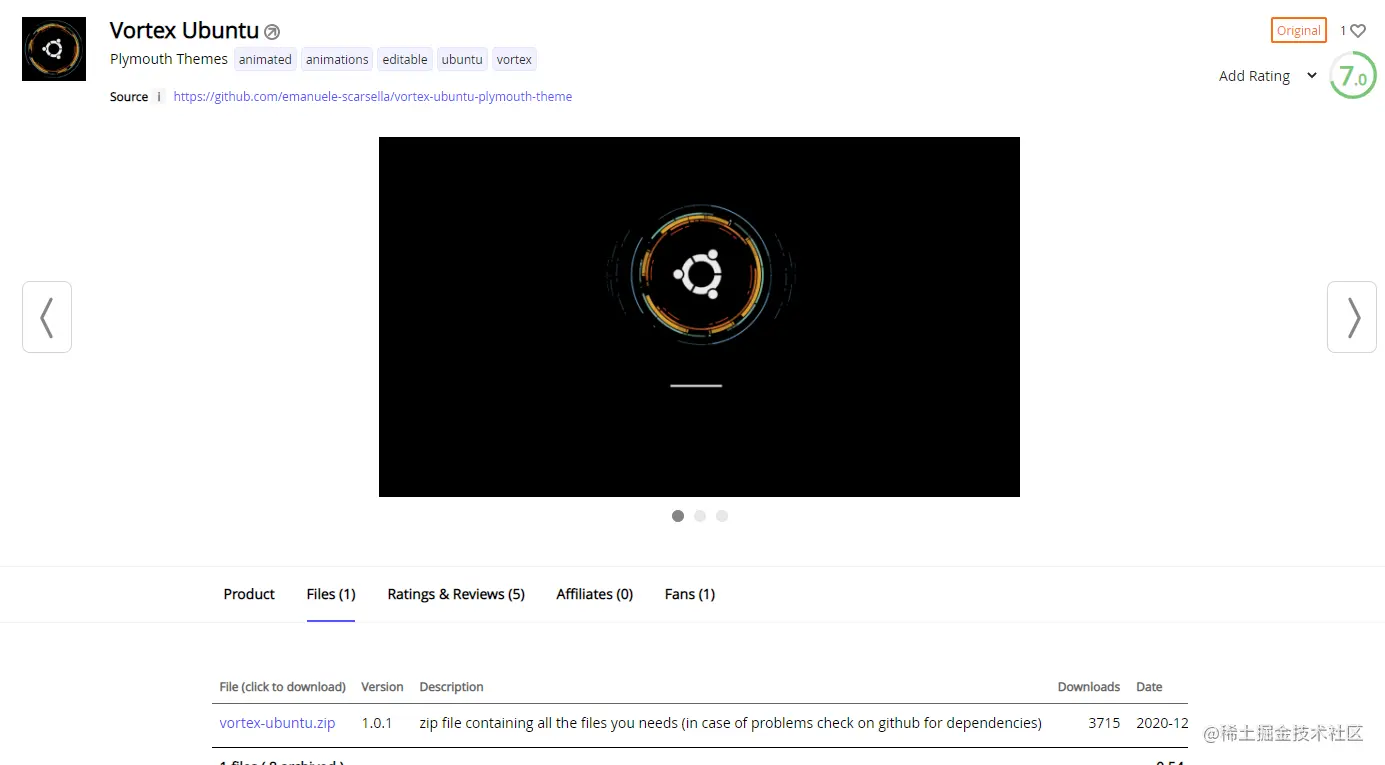Image resolution: width=1385 pixels, height=765 pixels.
Task: Select the first carousel dot
Action: tap(678, 516)
